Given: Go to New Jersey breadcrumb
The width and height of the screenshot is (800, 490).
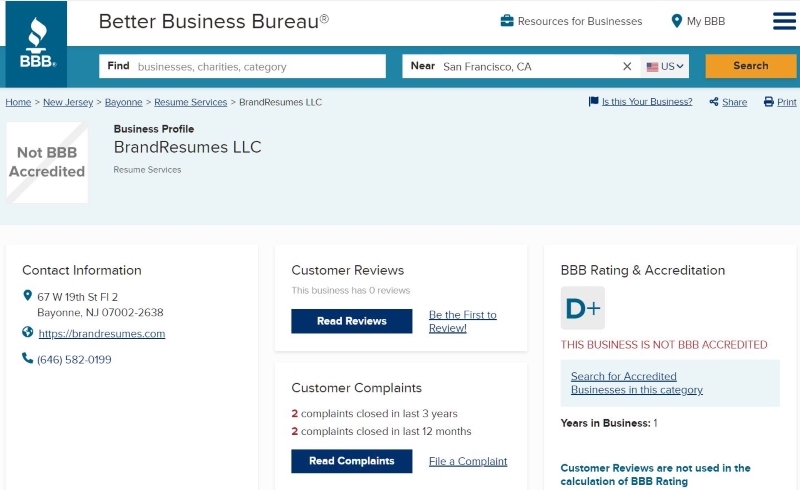Looking at the screenshot, I should (68, 102).
